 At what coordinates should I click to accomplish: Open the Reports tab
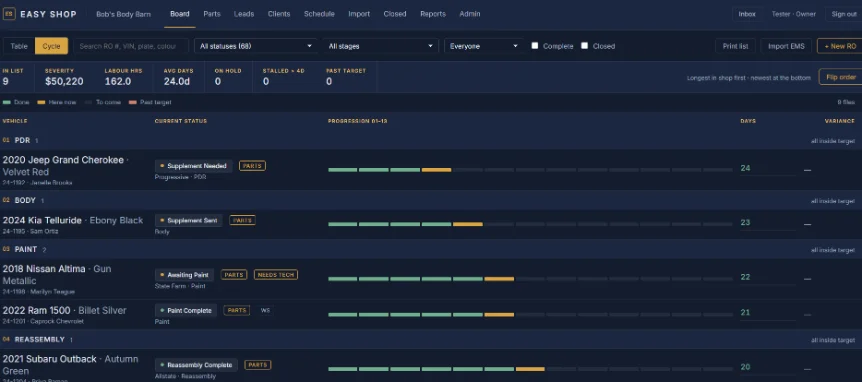(433, 14)
